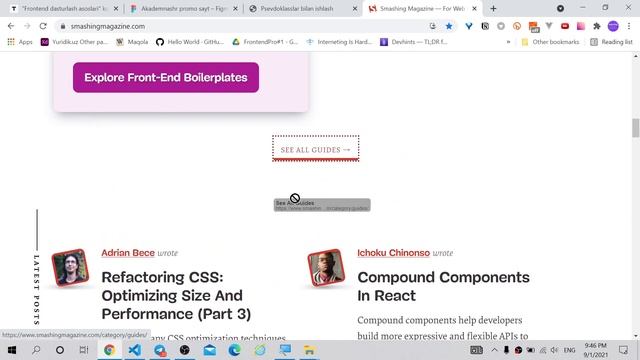The image size is (640, 360).
Task: Close the Akademnashr Figma tab
Action: (236, 9)
